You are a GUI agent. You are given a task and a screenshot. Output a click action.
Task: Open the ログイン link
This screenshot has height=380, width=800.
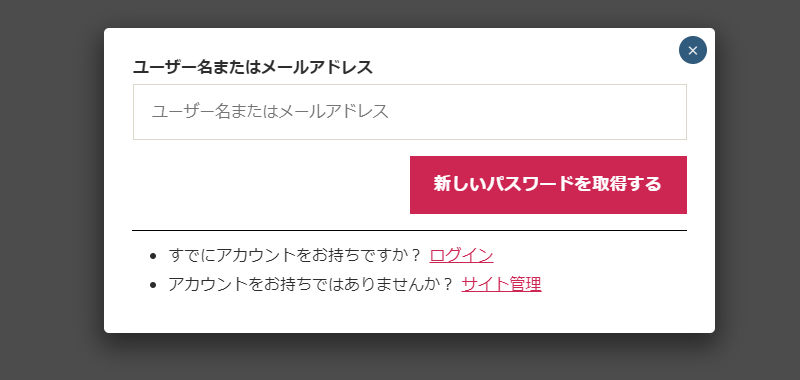461,255
